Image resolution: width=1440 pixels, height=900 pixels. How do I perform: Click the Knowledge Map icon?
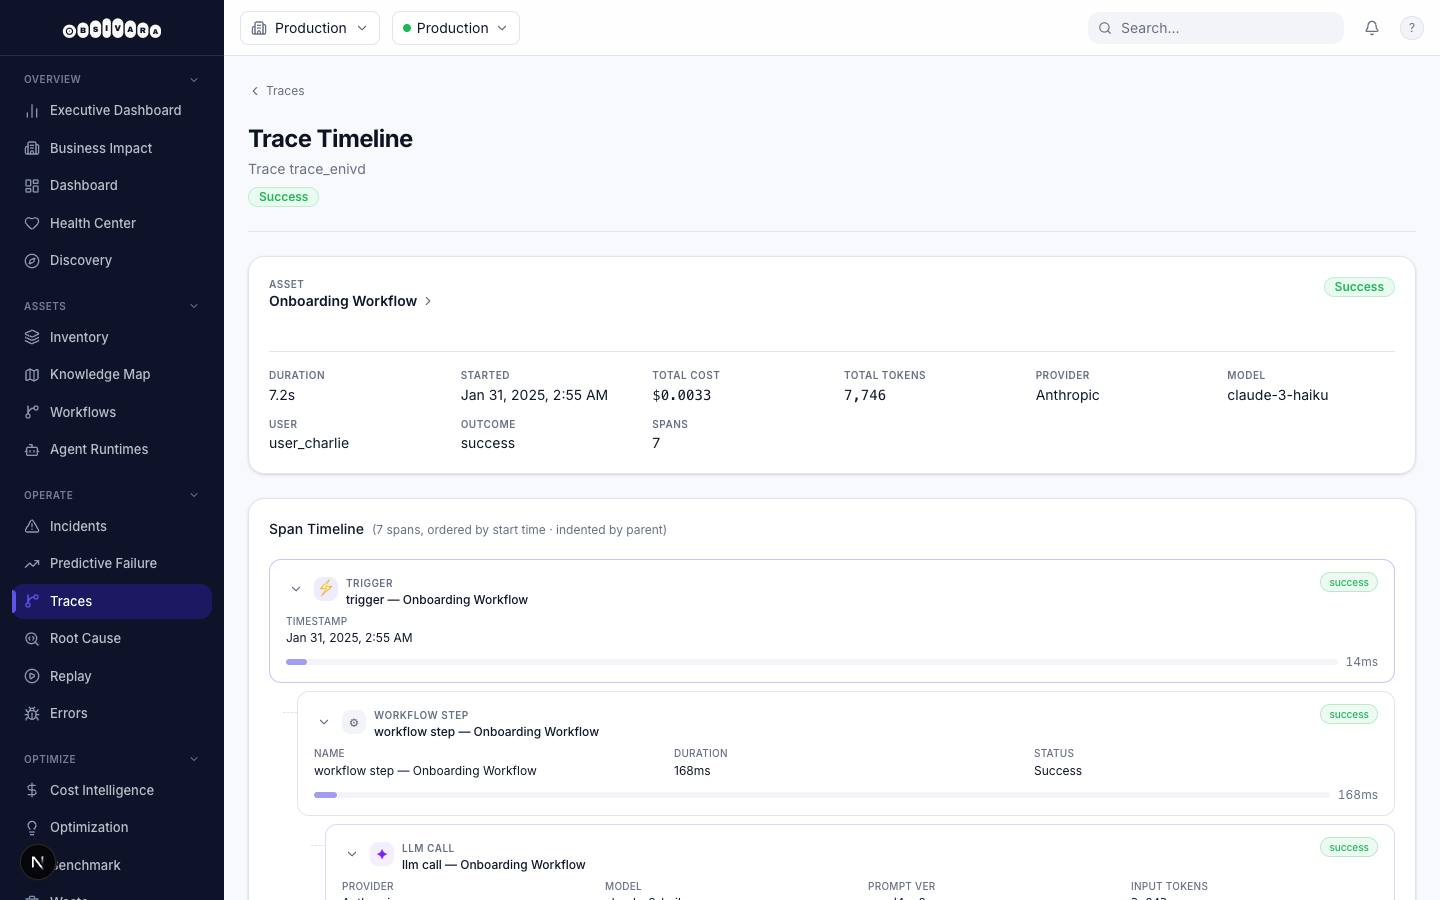(x=32, y=375)
